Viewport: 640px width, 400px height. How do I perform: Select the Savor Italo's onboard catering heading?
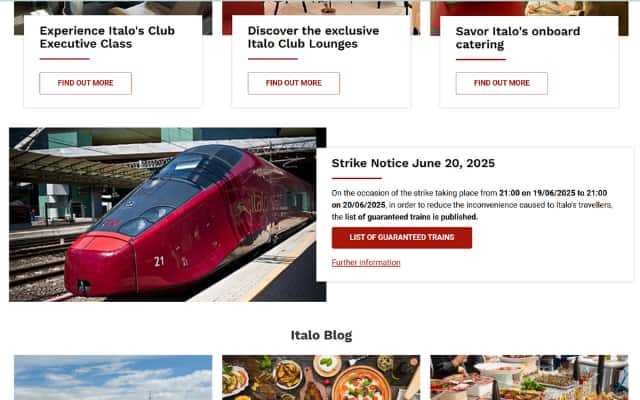(518, 38)
